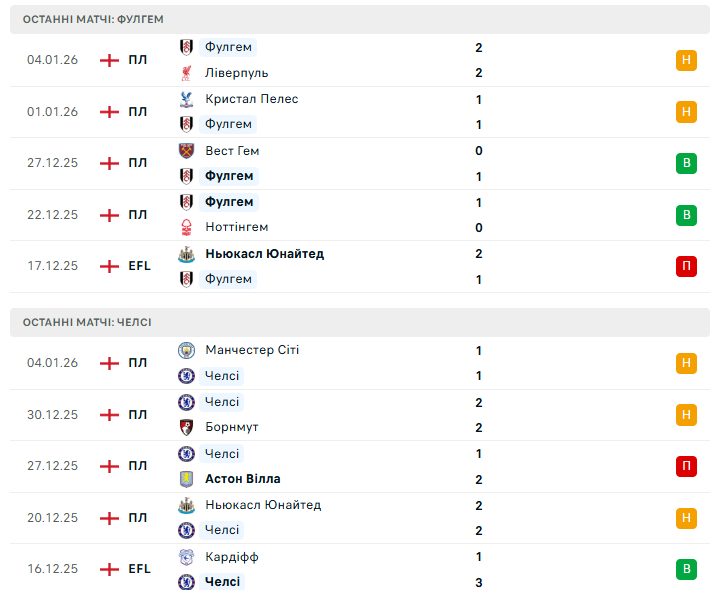Select the West Ham crest icon
Image resolution: width=719 pixels, height=597 pixels.
coord(186,151)
